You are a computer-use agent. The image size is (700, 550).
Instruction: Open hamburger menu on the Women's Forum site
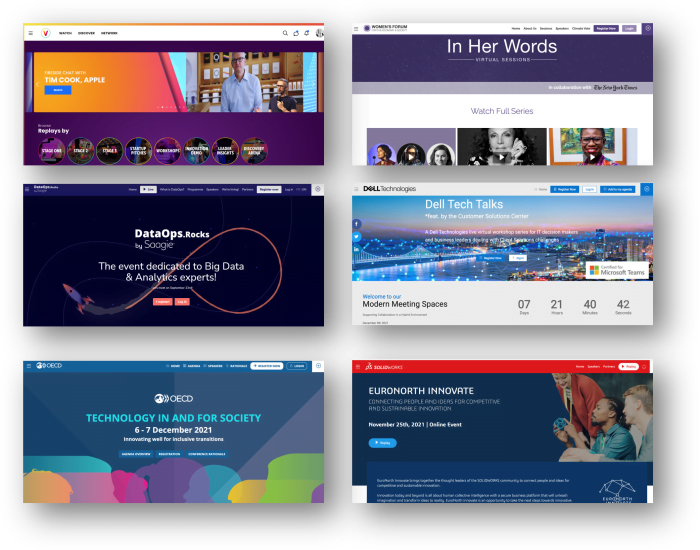pos(356,29)
